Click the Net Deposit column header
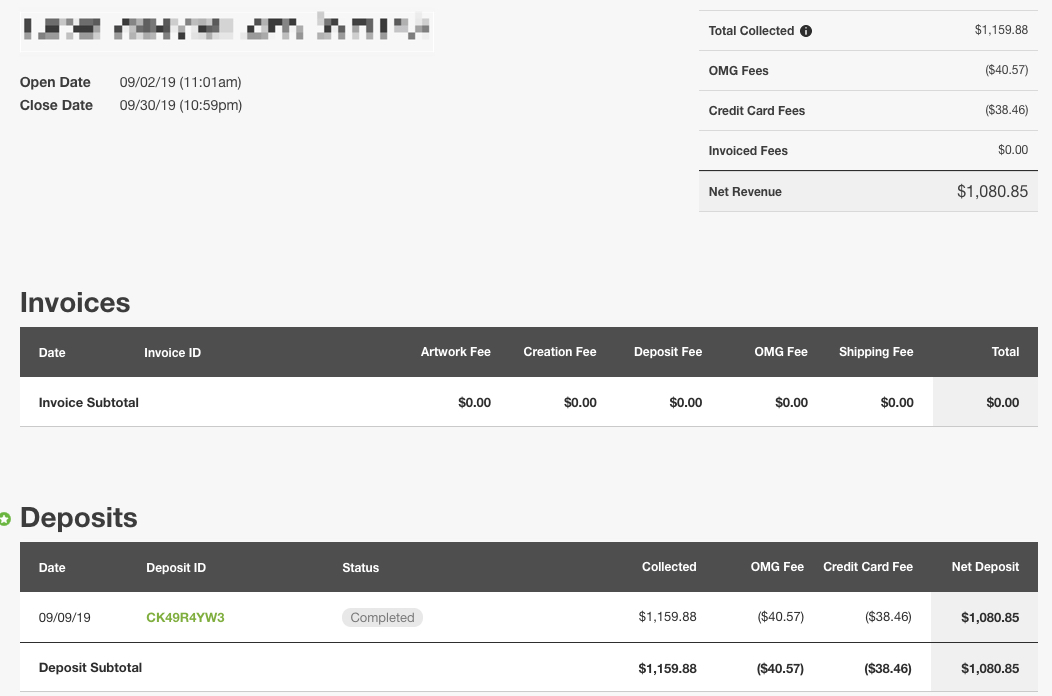1052x696 pixels. point(985,566)
